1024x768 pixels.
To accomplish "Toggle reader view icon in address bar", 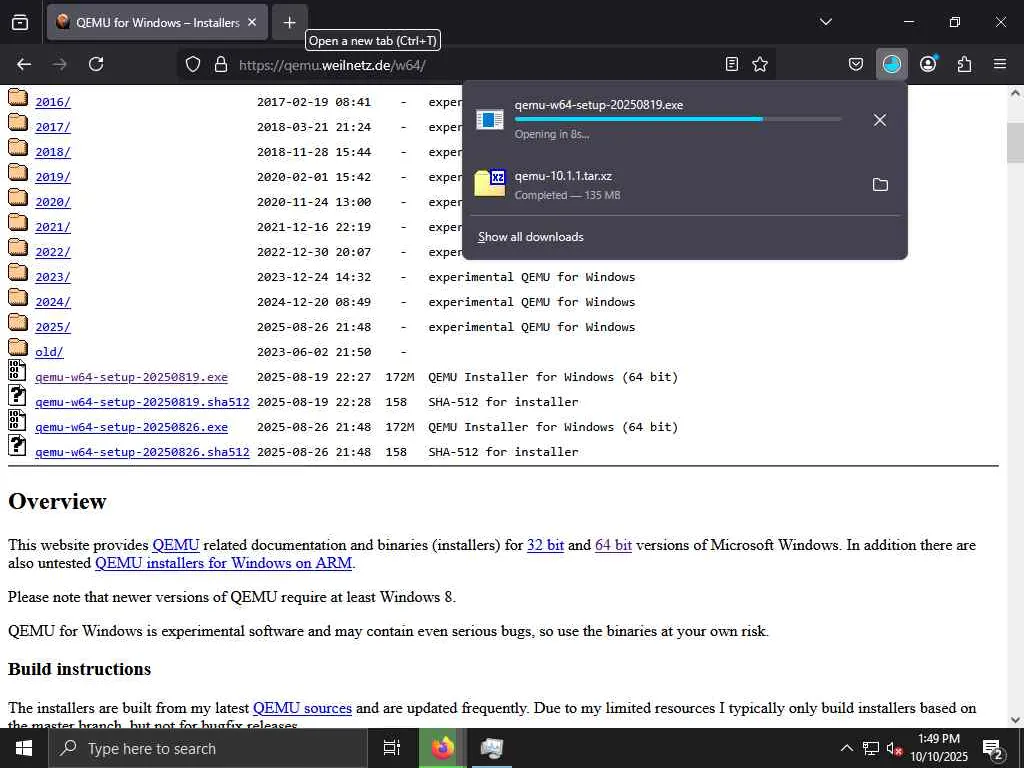I will coord(732,64).
